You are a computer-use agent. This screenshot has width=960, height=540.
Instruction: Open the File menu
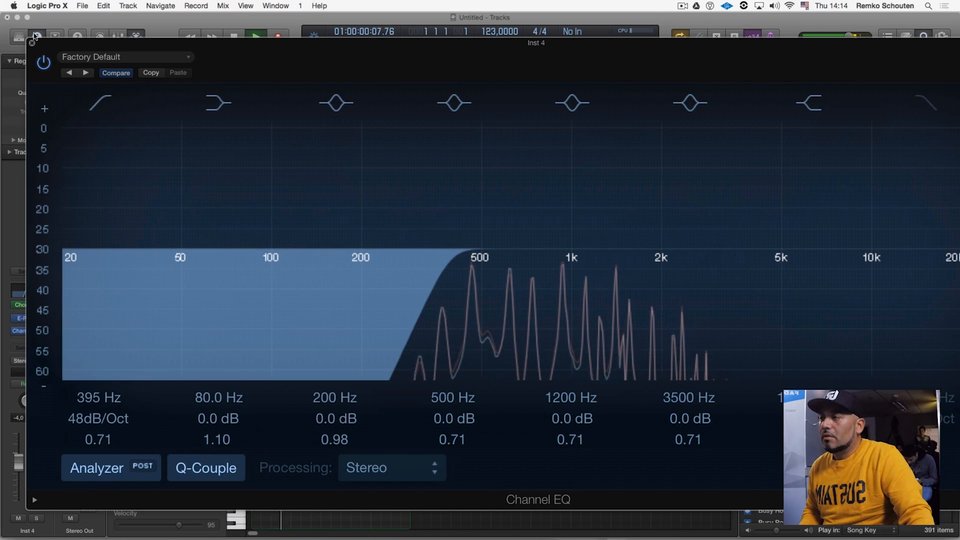pyautogui.click(x=82, y=6)
